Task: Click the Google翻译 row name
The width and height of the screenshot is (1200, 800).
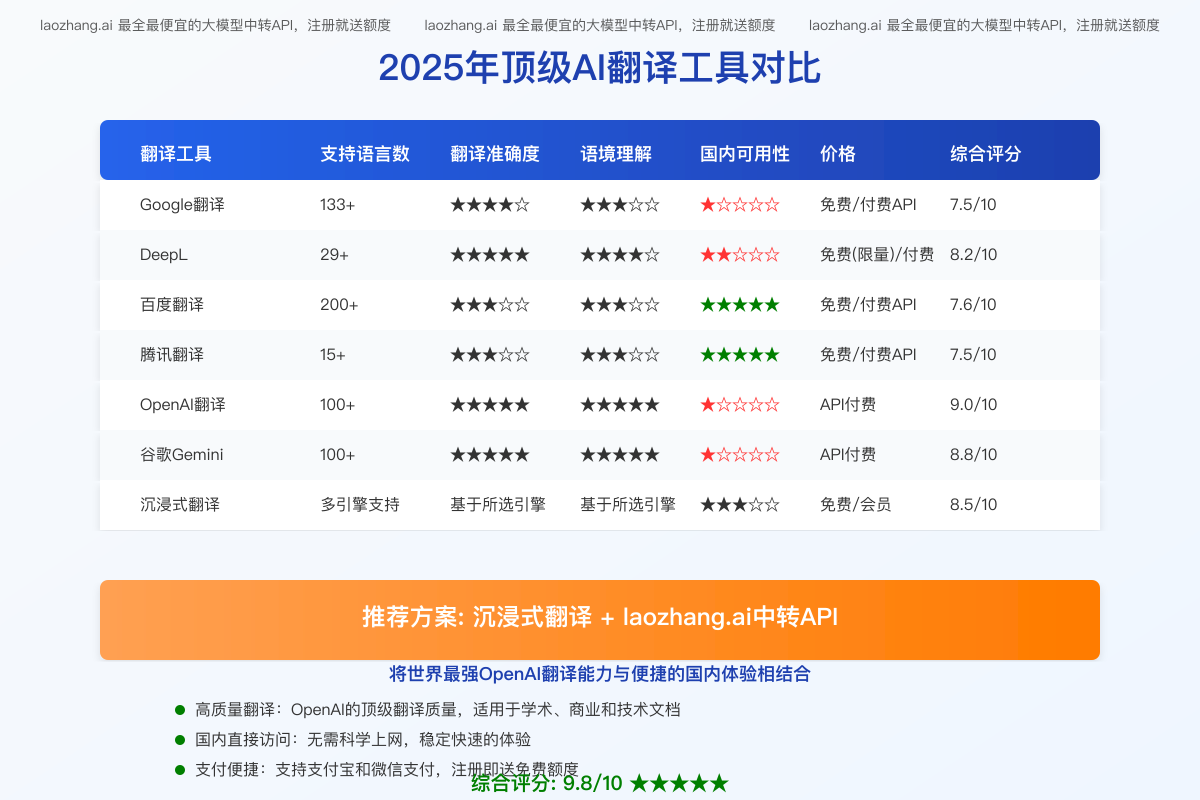Action: [182, 205]
